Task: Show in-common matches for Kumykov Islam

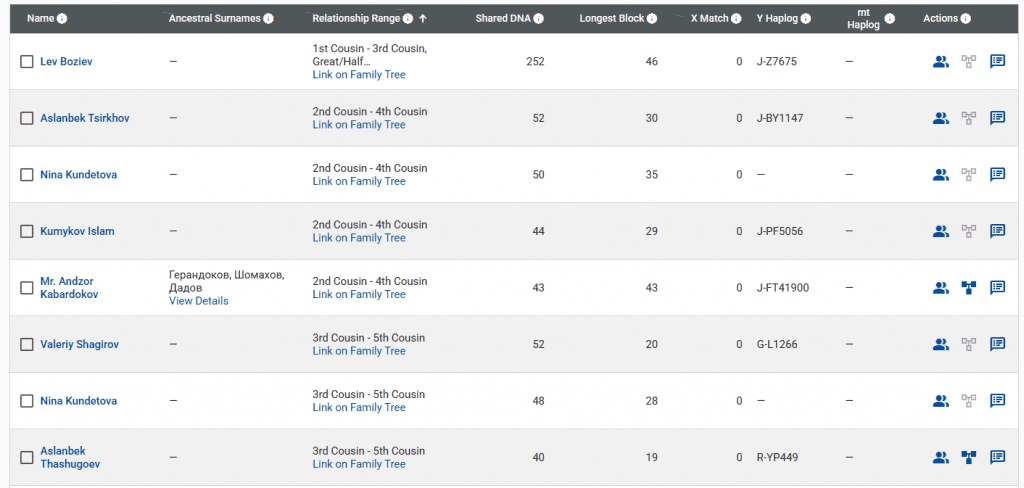Action: 940,231
